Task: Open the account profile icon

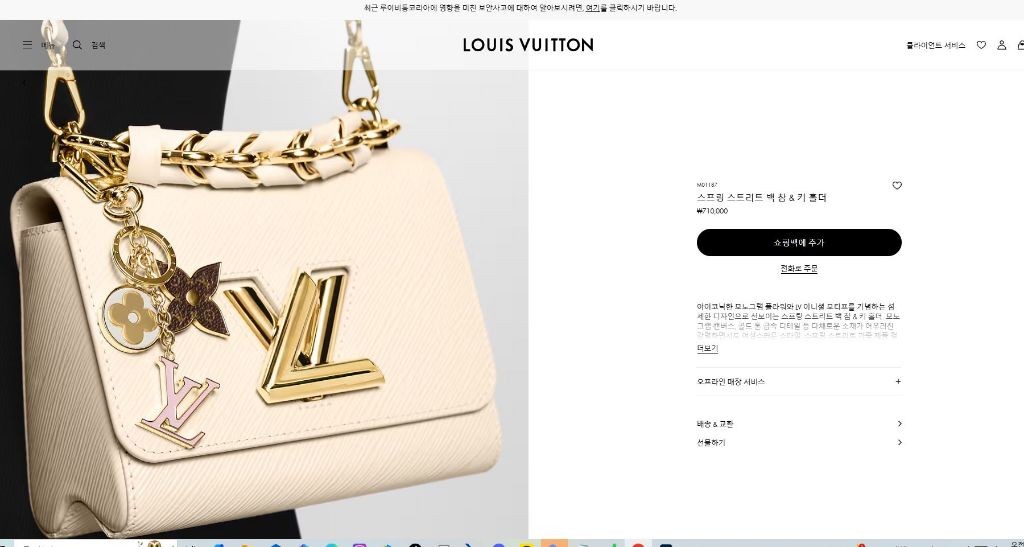Action: coord(1001,45)
